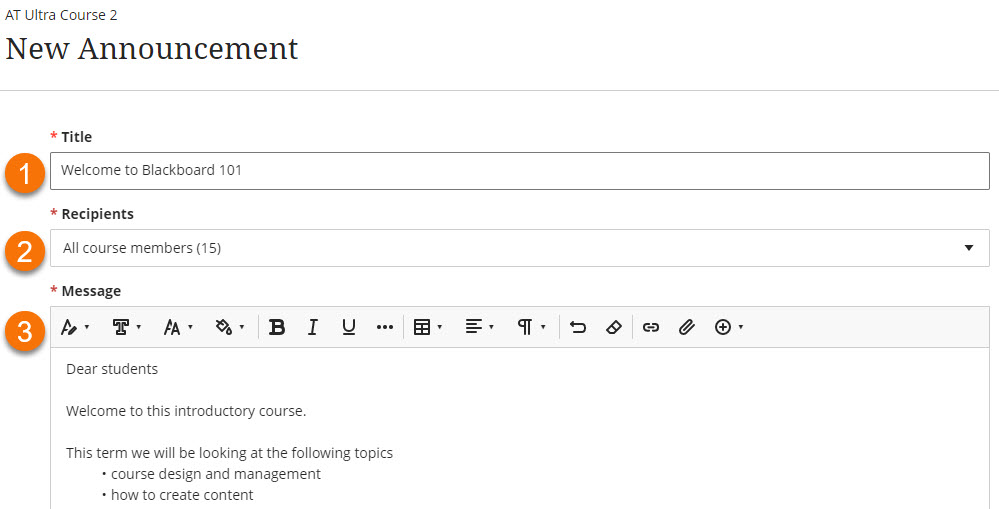The width and height of the screenshot is (999, 509).
Task: Toggle bold formatting in the message toolbar
Action: point(277,327)
